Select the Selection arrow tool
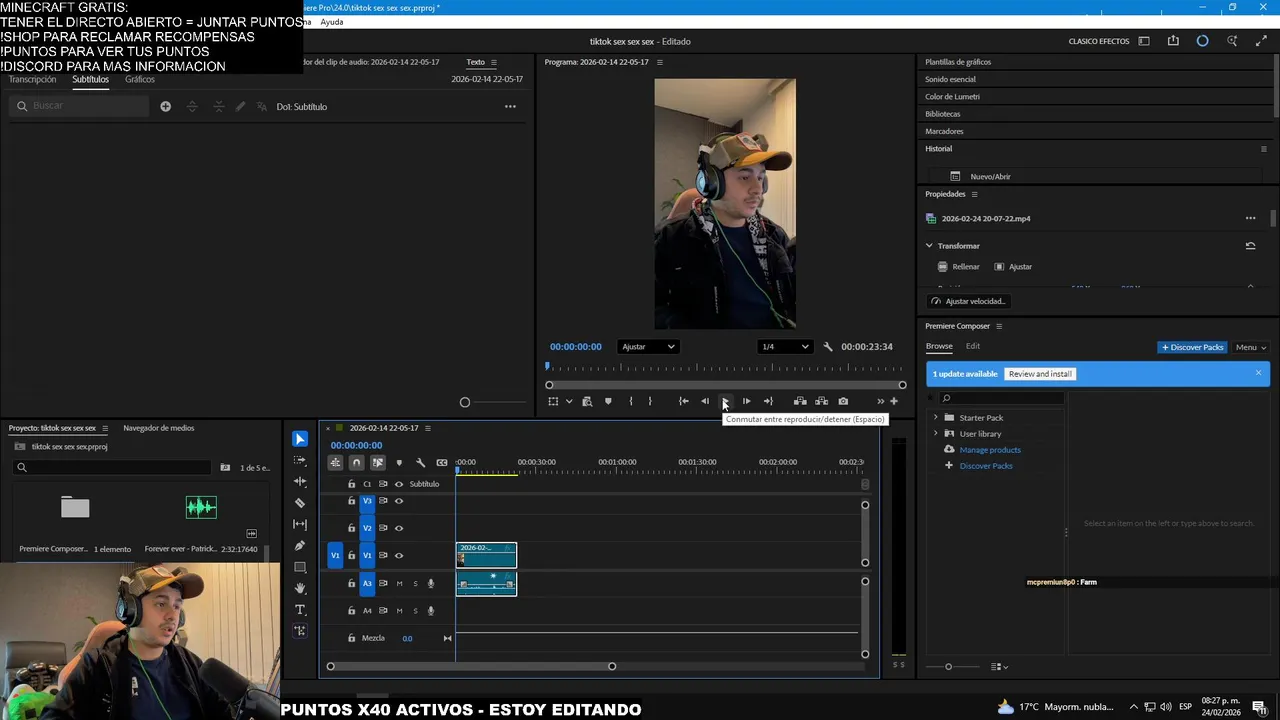The height and width of the screenshot is (720, 1280). tap(300, 439)
